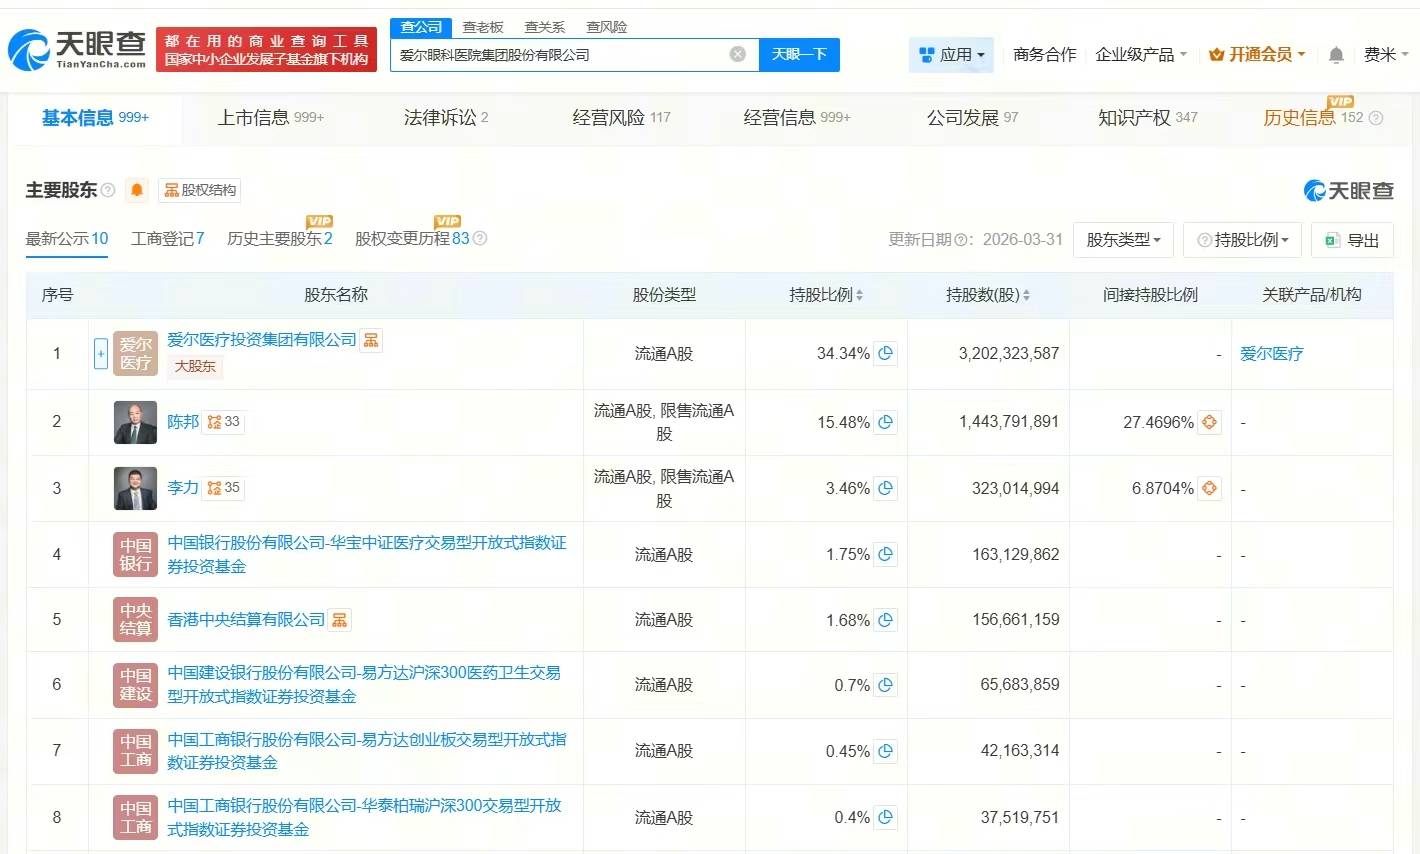
Task: Open the 费米 user account dropdown
Action: 1386,55
